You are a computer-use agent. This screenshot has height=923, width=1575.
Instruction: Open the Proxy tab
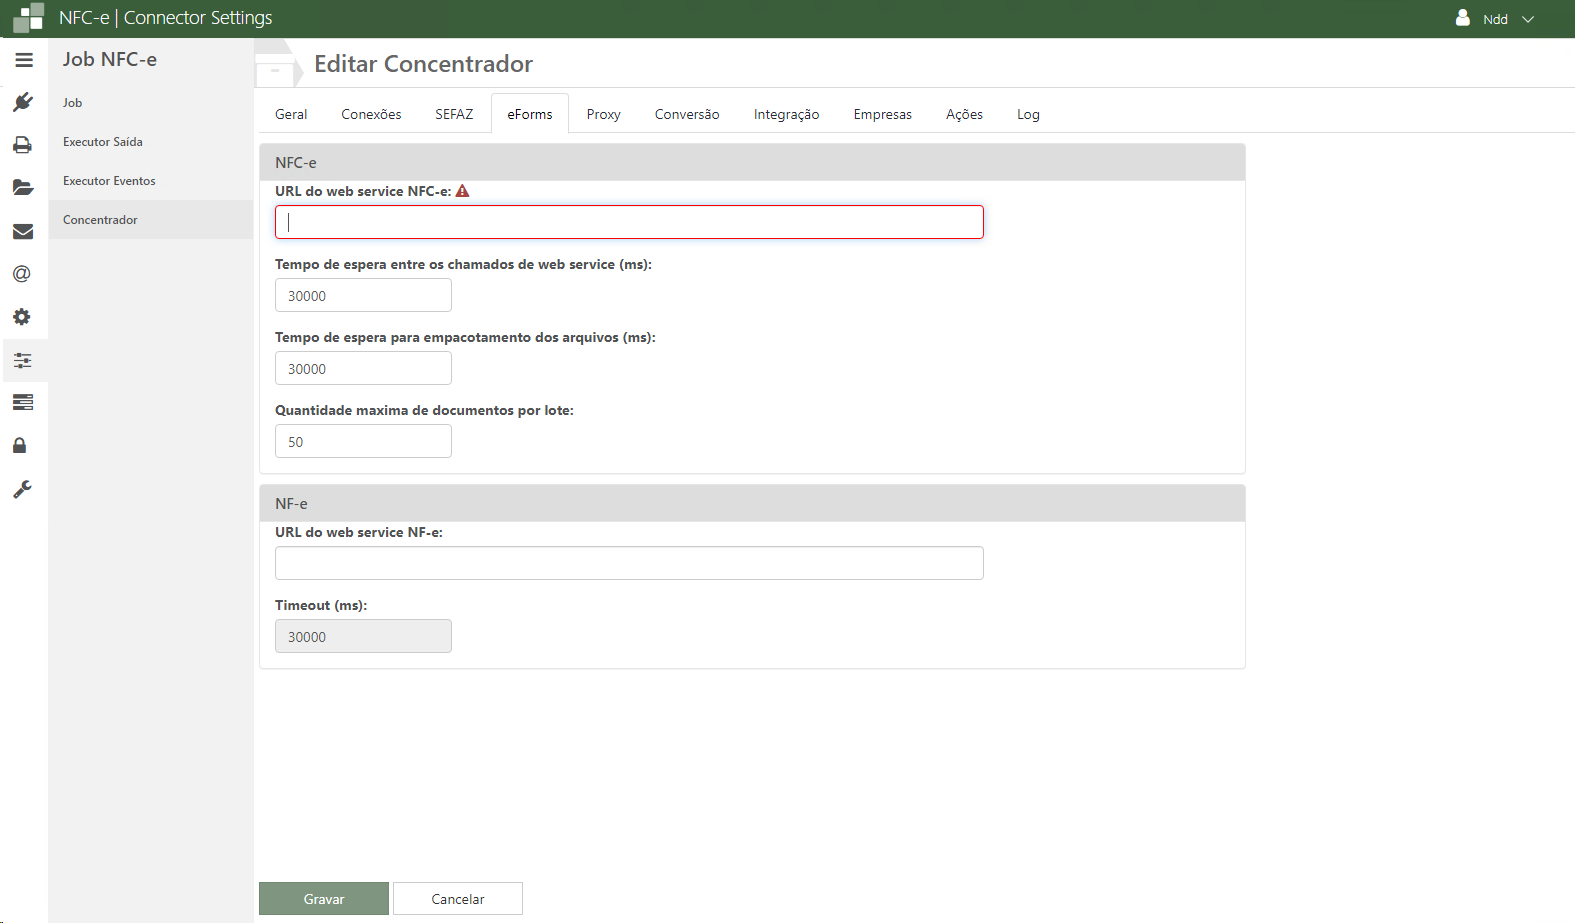click(x=603, y=114)
